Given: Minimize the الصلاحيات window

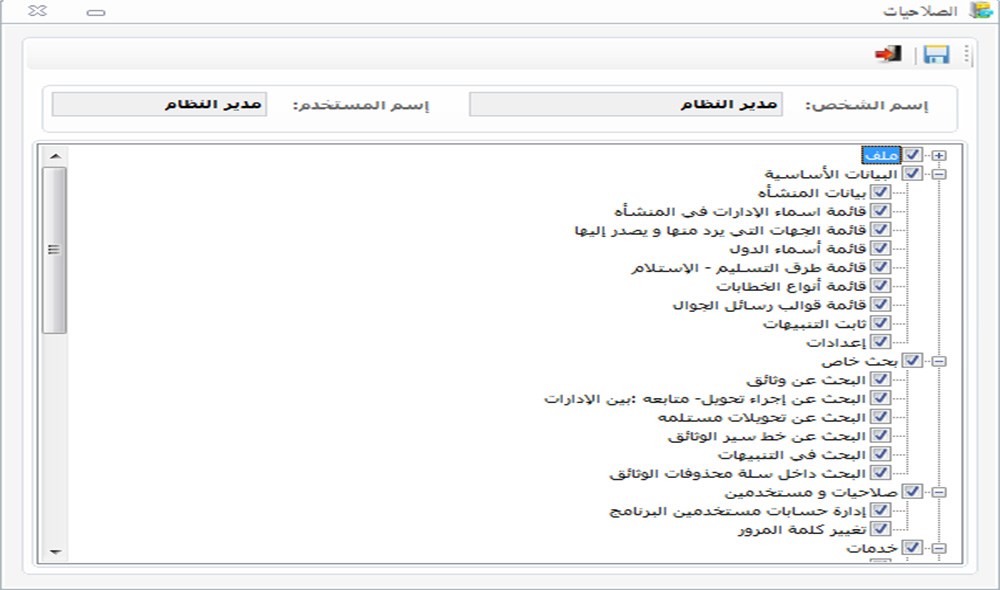Looking at the screenshot, I should click(x=96, y=12).
